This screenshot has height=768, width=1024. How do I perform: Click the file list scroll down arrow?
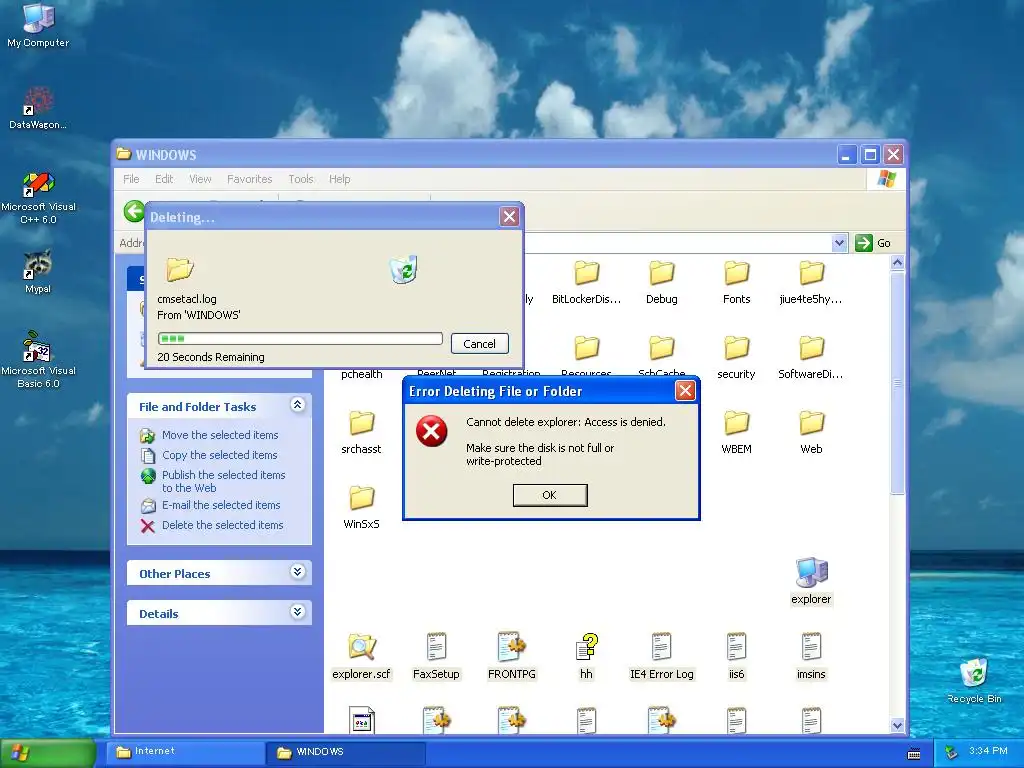pyautogui.click(x=897, y=725)
